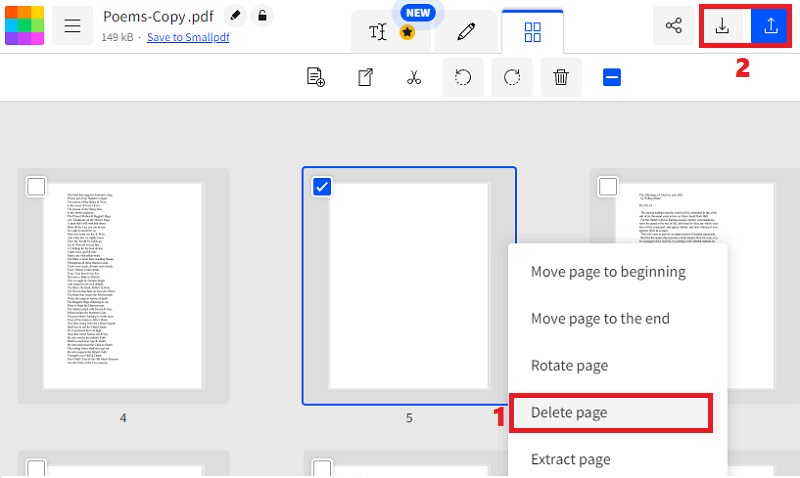Delete selected pages with trash icon
Image resolution: width=800 pixels, height=478 pixels.
click(x=561, y=78)
